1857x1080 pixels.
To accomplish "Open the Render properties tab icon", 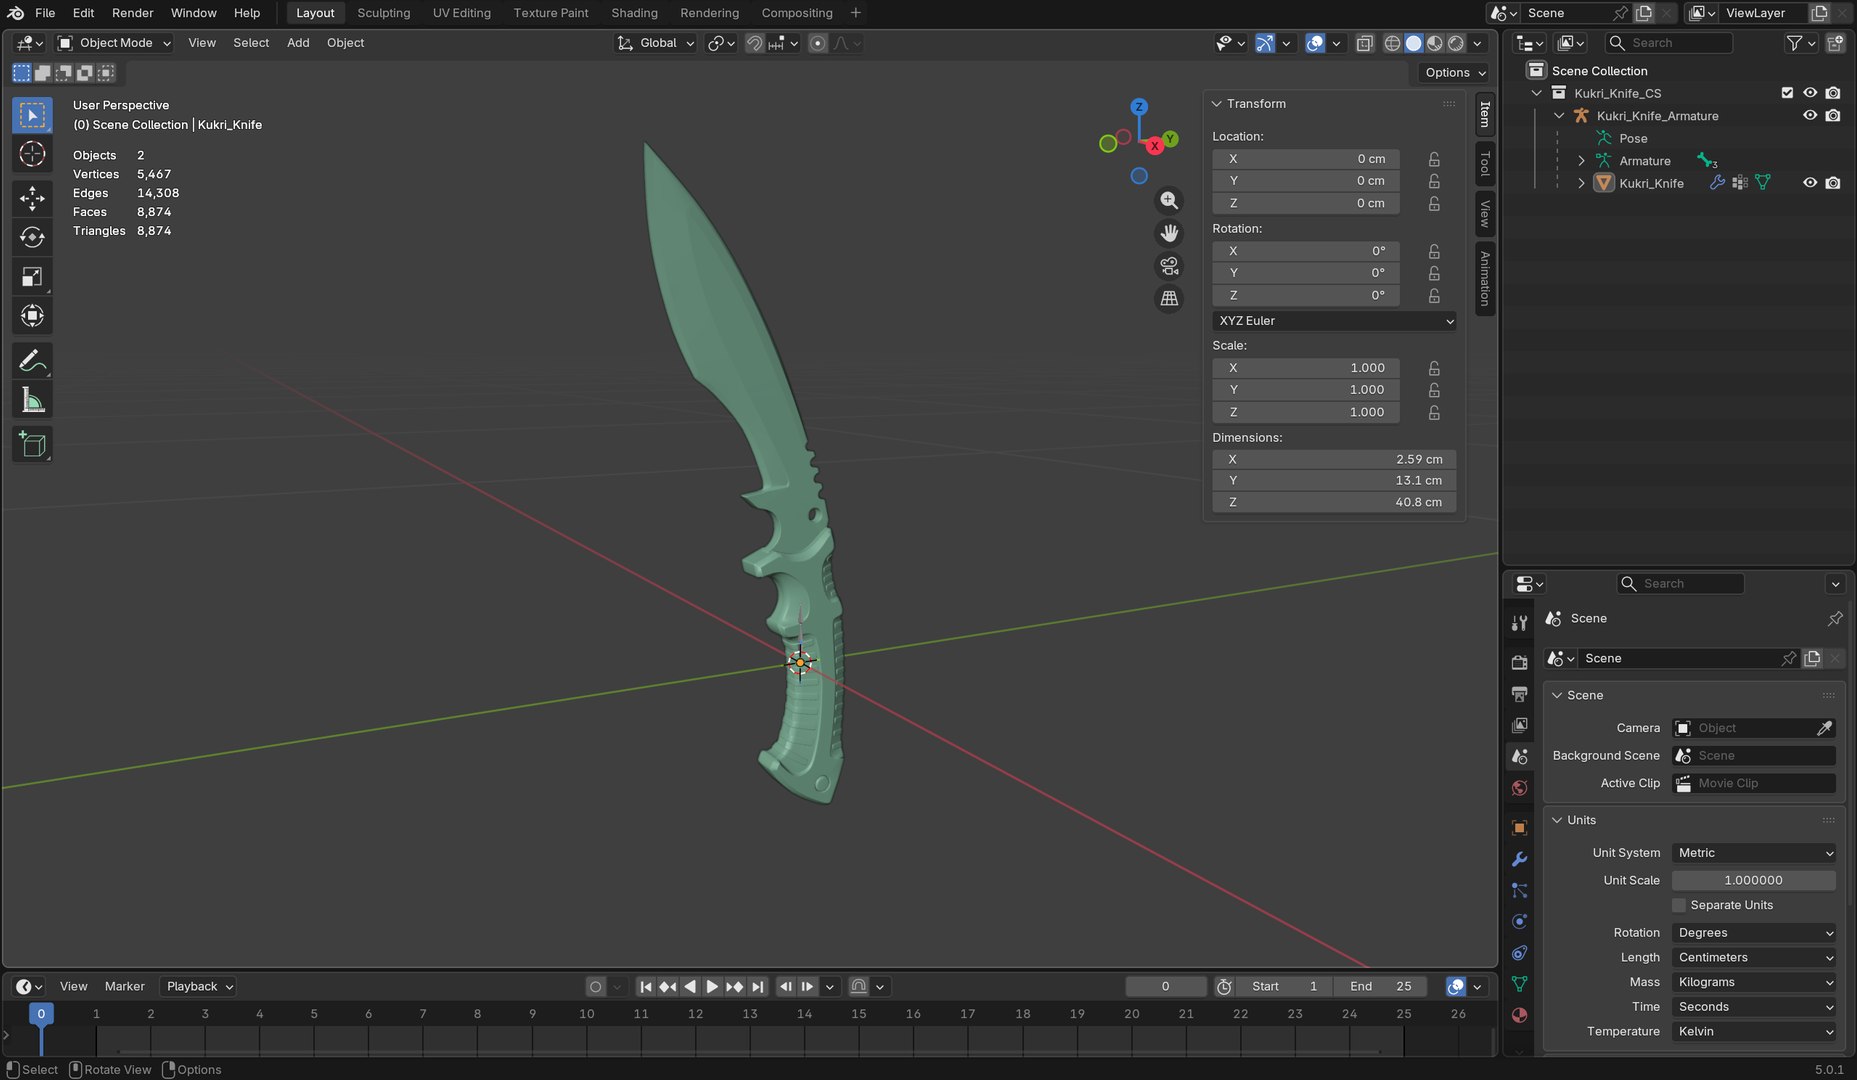I will point(1519,662).
